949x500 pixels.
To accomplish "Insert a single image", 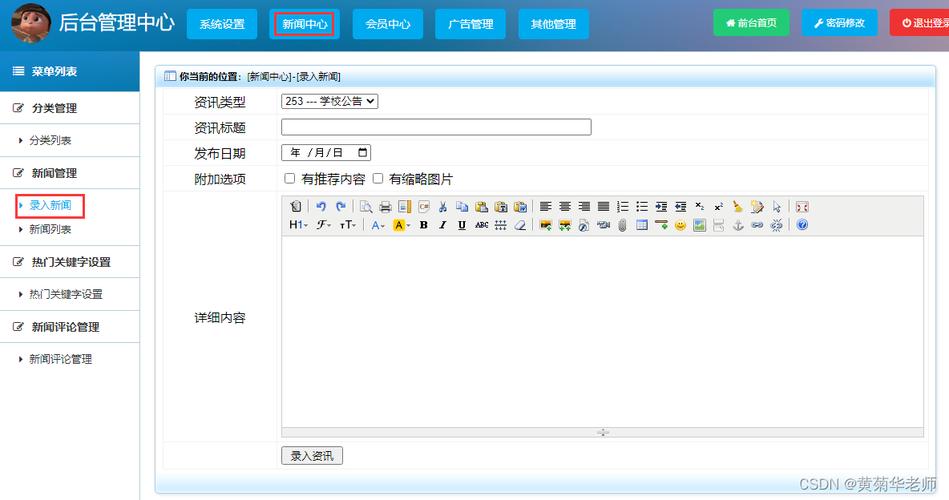I will coord(545,225).
